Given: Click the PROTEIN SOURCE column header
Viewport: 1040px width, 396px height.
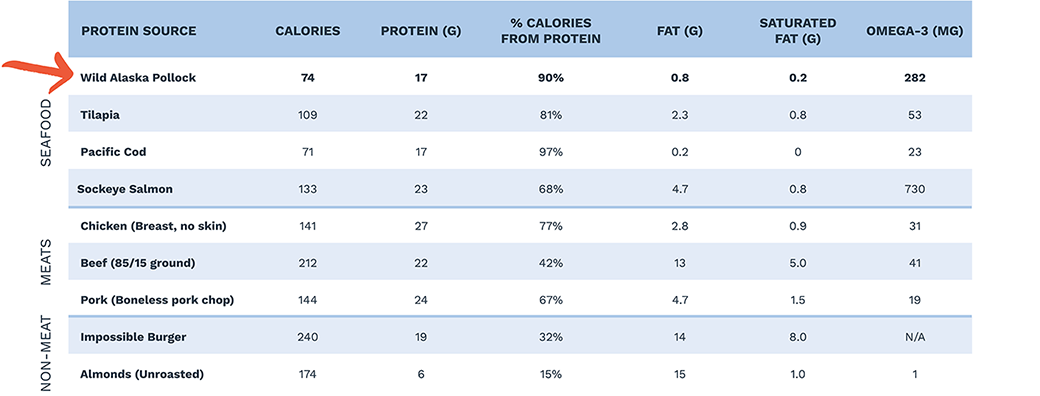Looking at the screenshot, I should pyautogui.click(x=138, y=31).
